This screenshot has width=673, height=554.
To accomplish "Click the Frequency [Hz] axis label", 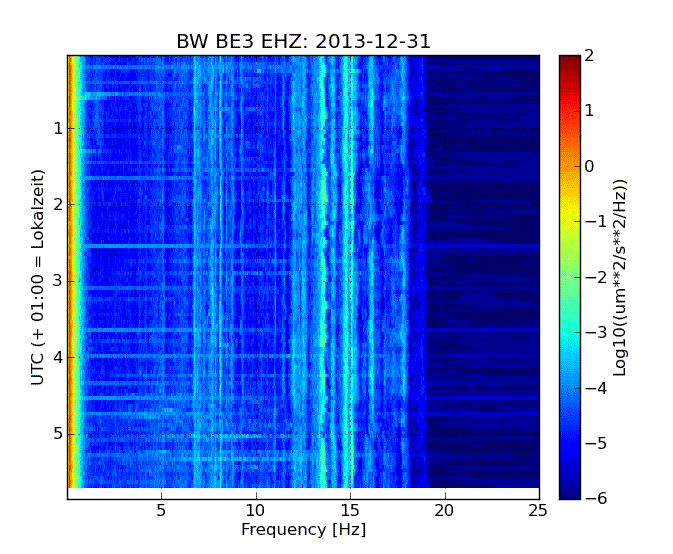I will pos(303,530).
